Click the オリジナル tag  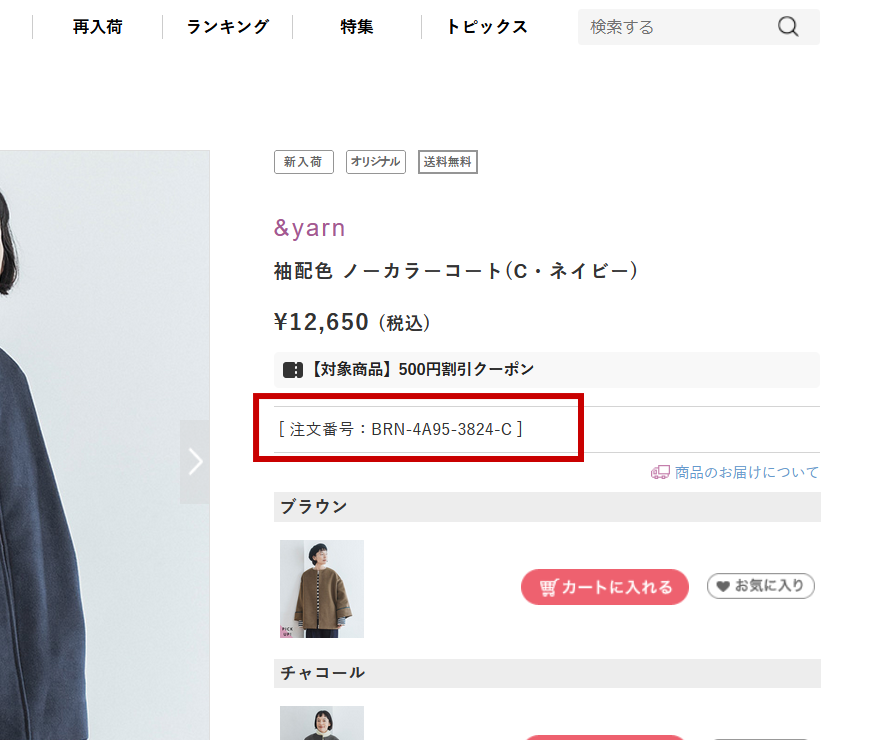376,162
